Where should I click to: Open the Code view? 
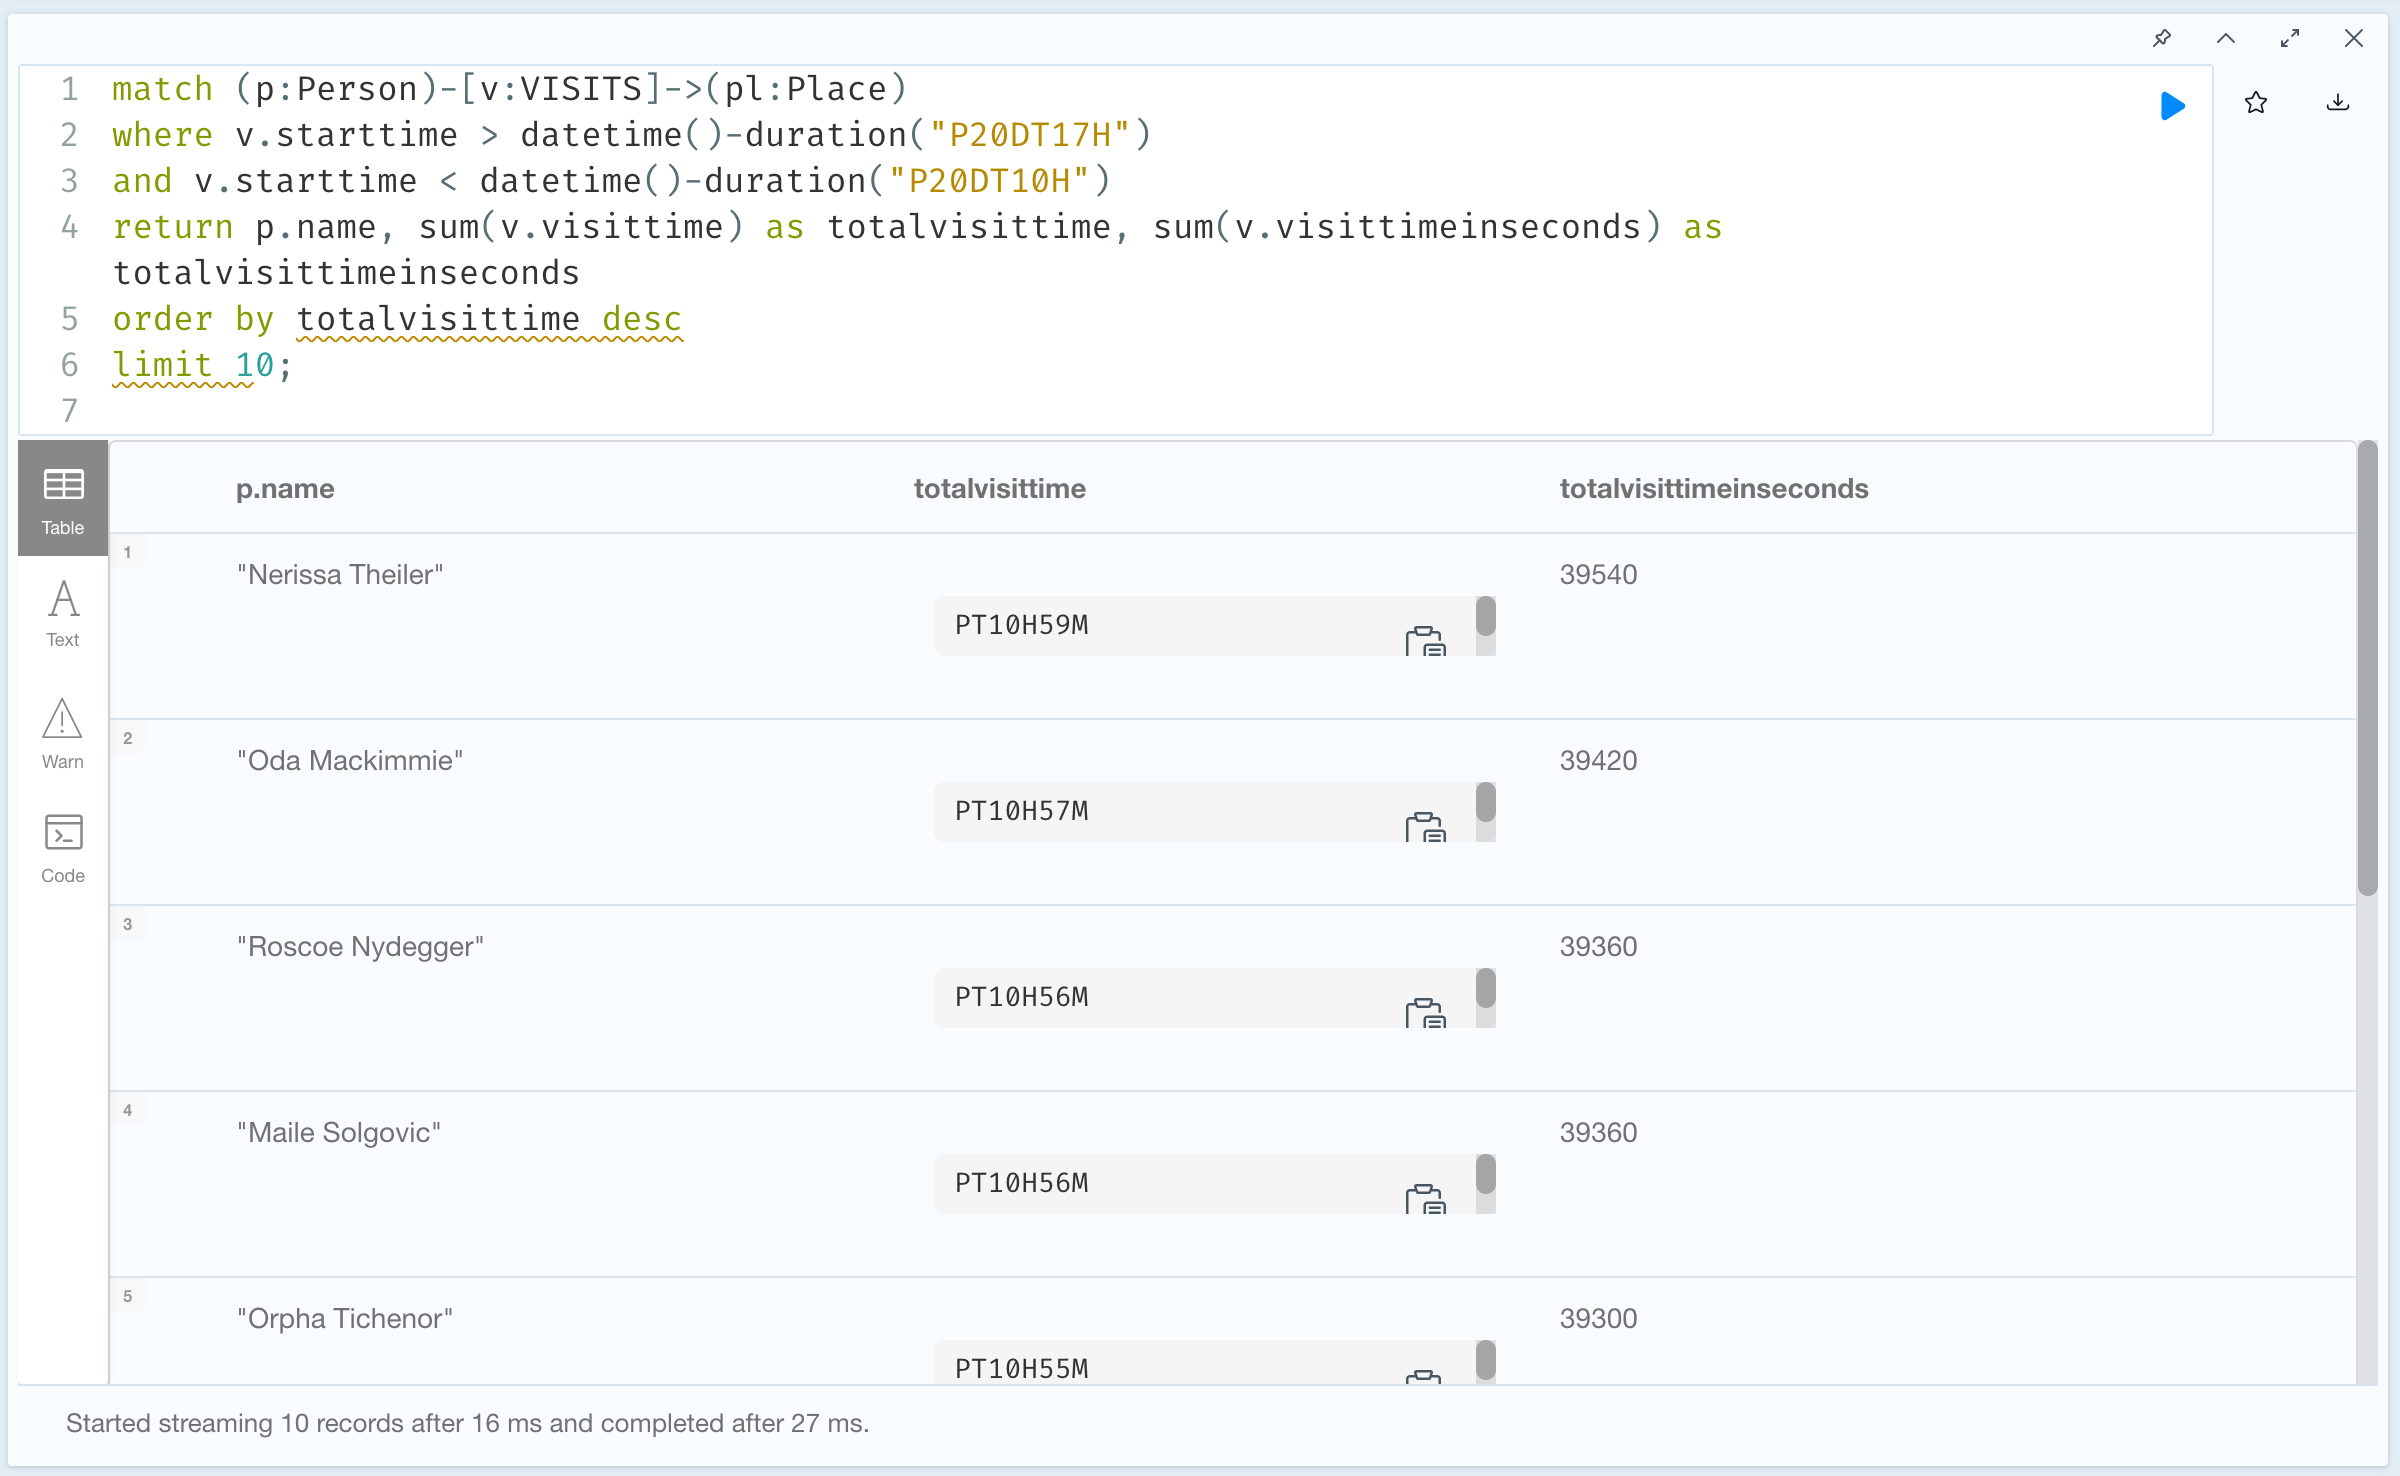coord(63,848)
